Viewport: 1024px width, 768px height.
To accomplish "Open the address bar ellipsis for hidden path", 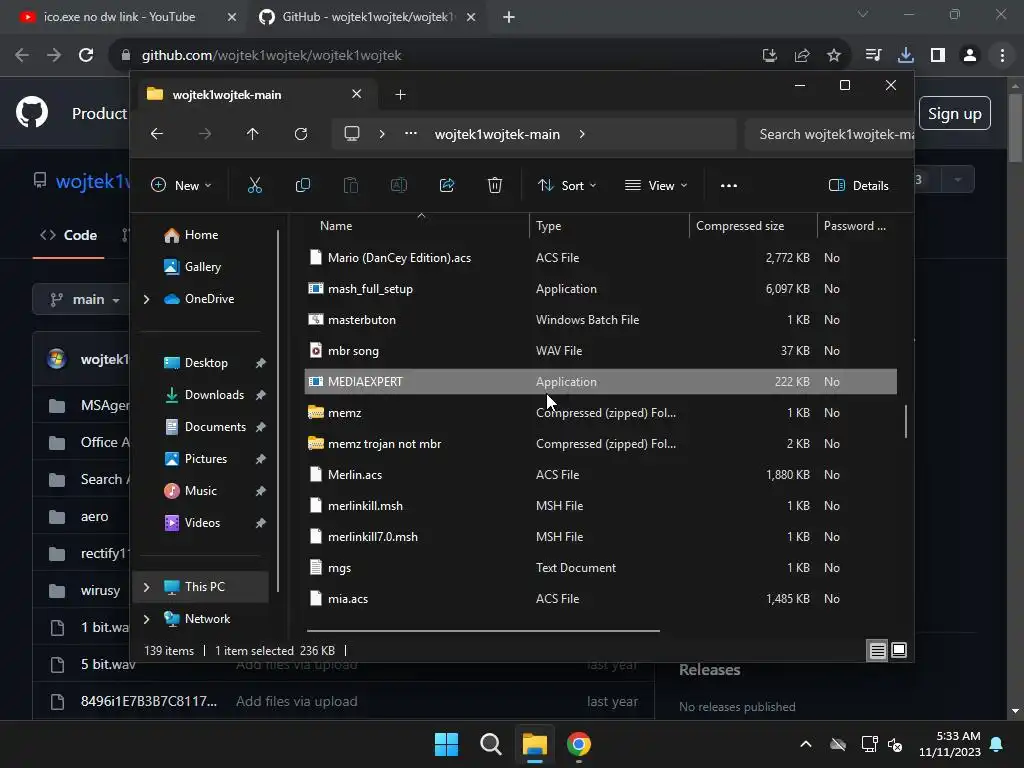I will click(411, 134).
